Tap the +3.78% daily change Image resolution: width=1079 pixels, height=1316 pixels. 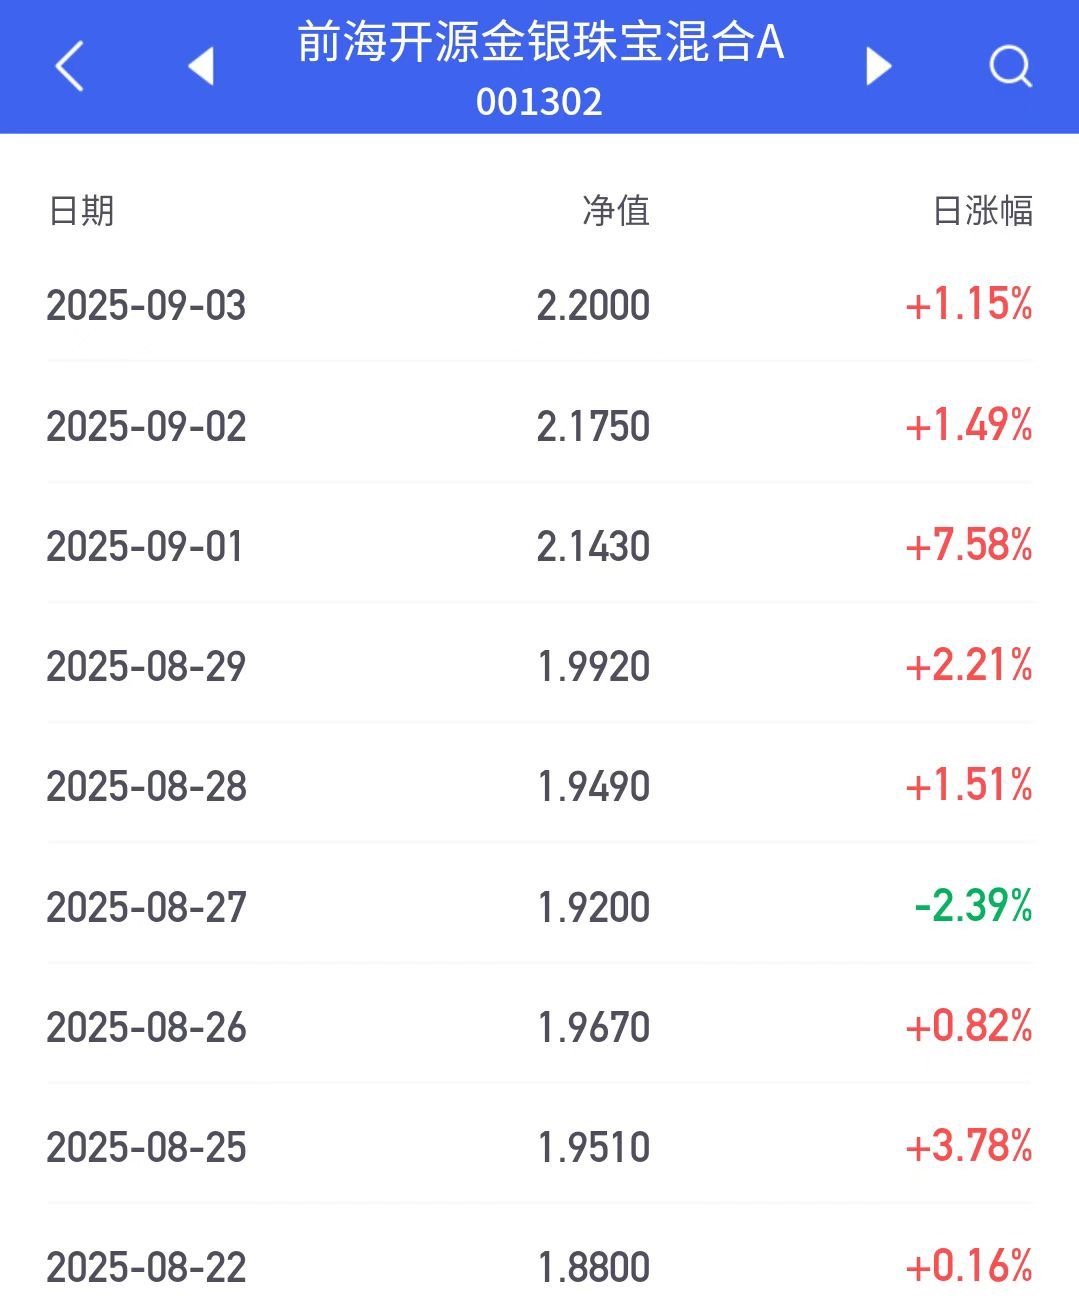click(x=968, y=1147)
